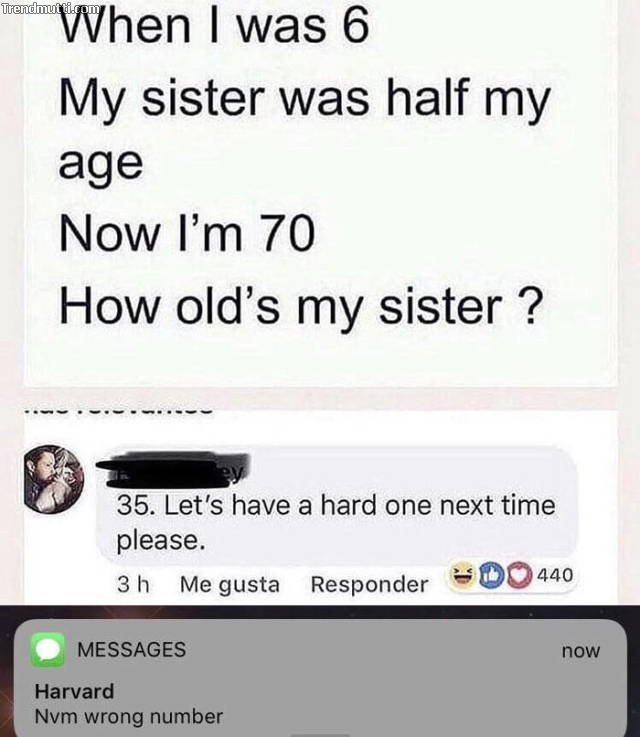Click the red heart Love reaction icon
This screenshot has width=640, height=737.
coord(519,575)
